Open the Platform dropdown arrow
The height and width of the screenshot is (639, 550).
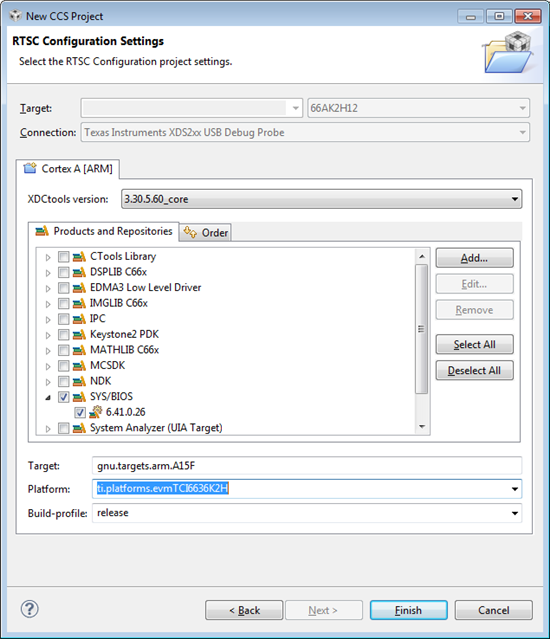[515, 489]
